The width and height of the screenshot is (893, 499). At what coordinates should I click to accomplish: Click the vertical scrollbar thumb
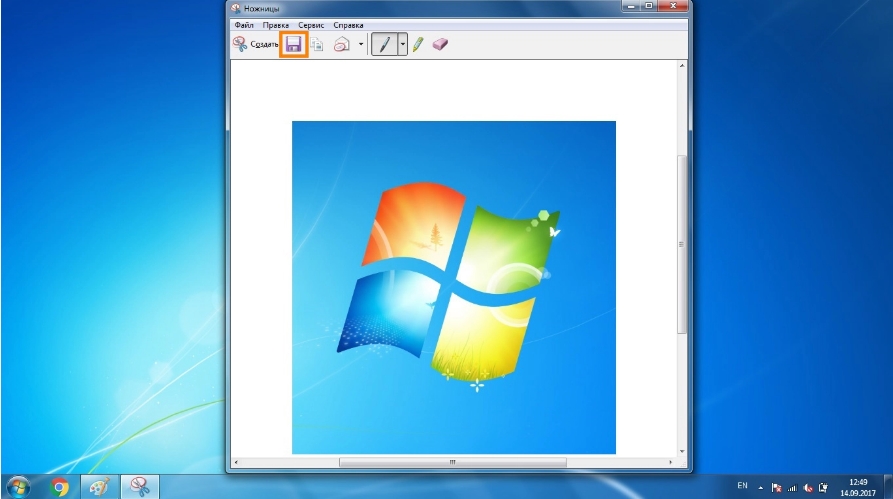pyautogui.click(x=682, y=244)
